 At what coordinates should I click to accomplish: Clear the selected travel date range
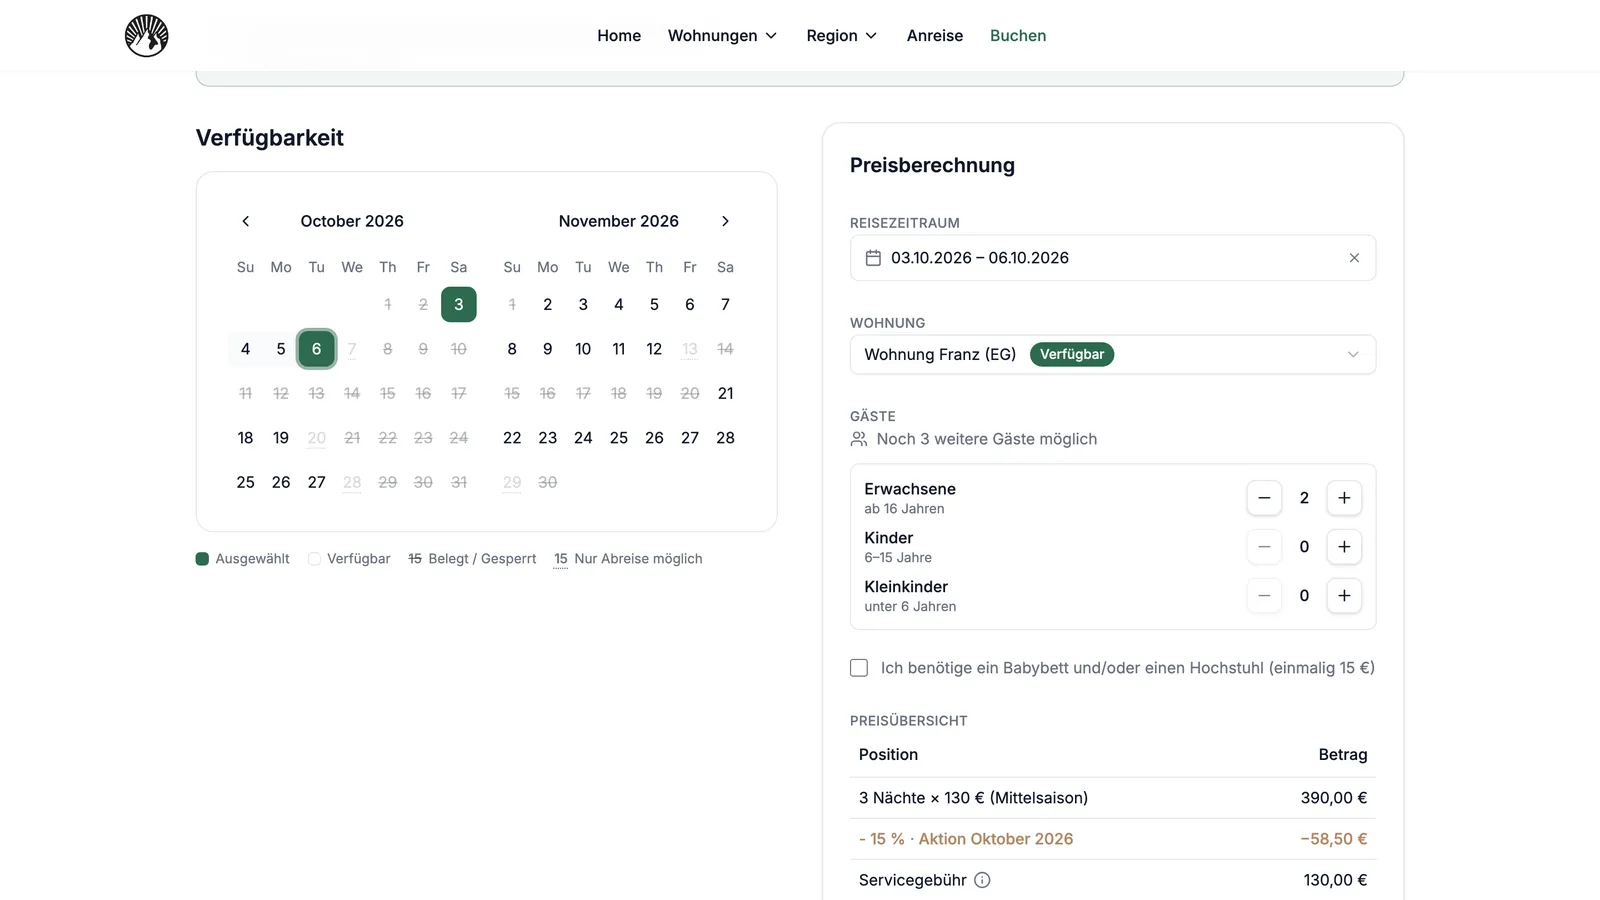click(1354, 258)
